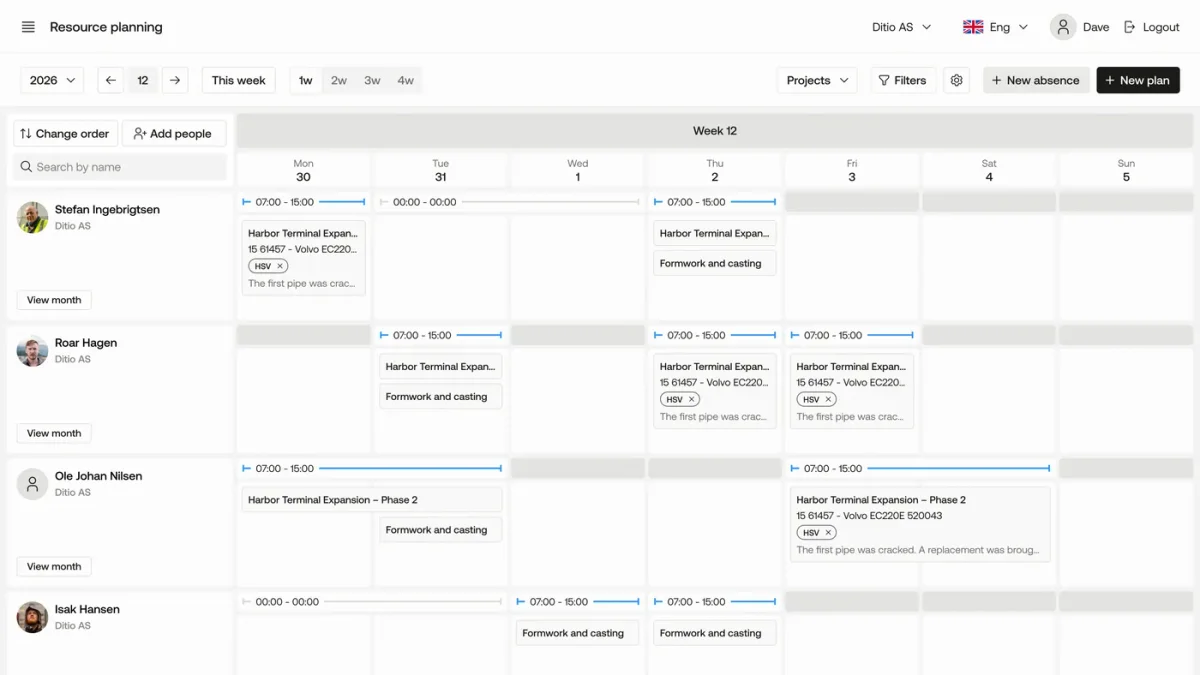Click the Resource planning page title

(106, 27)
